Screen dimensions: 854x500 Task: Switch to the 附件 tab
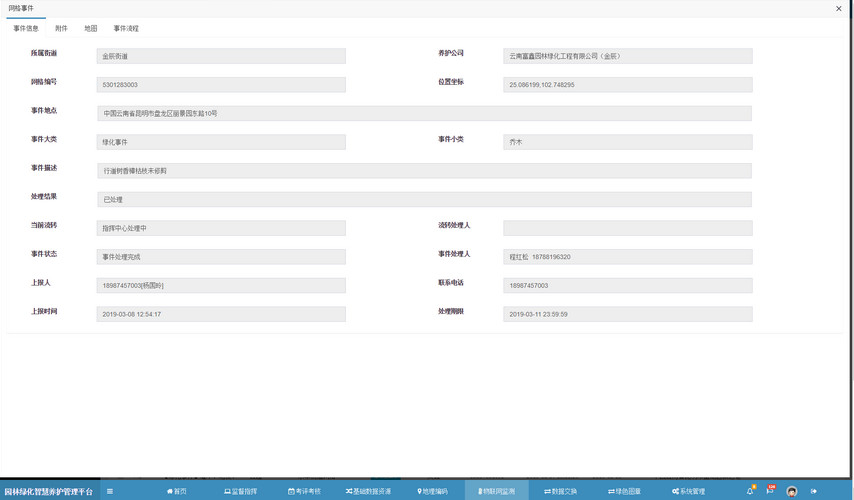(61, 29)
